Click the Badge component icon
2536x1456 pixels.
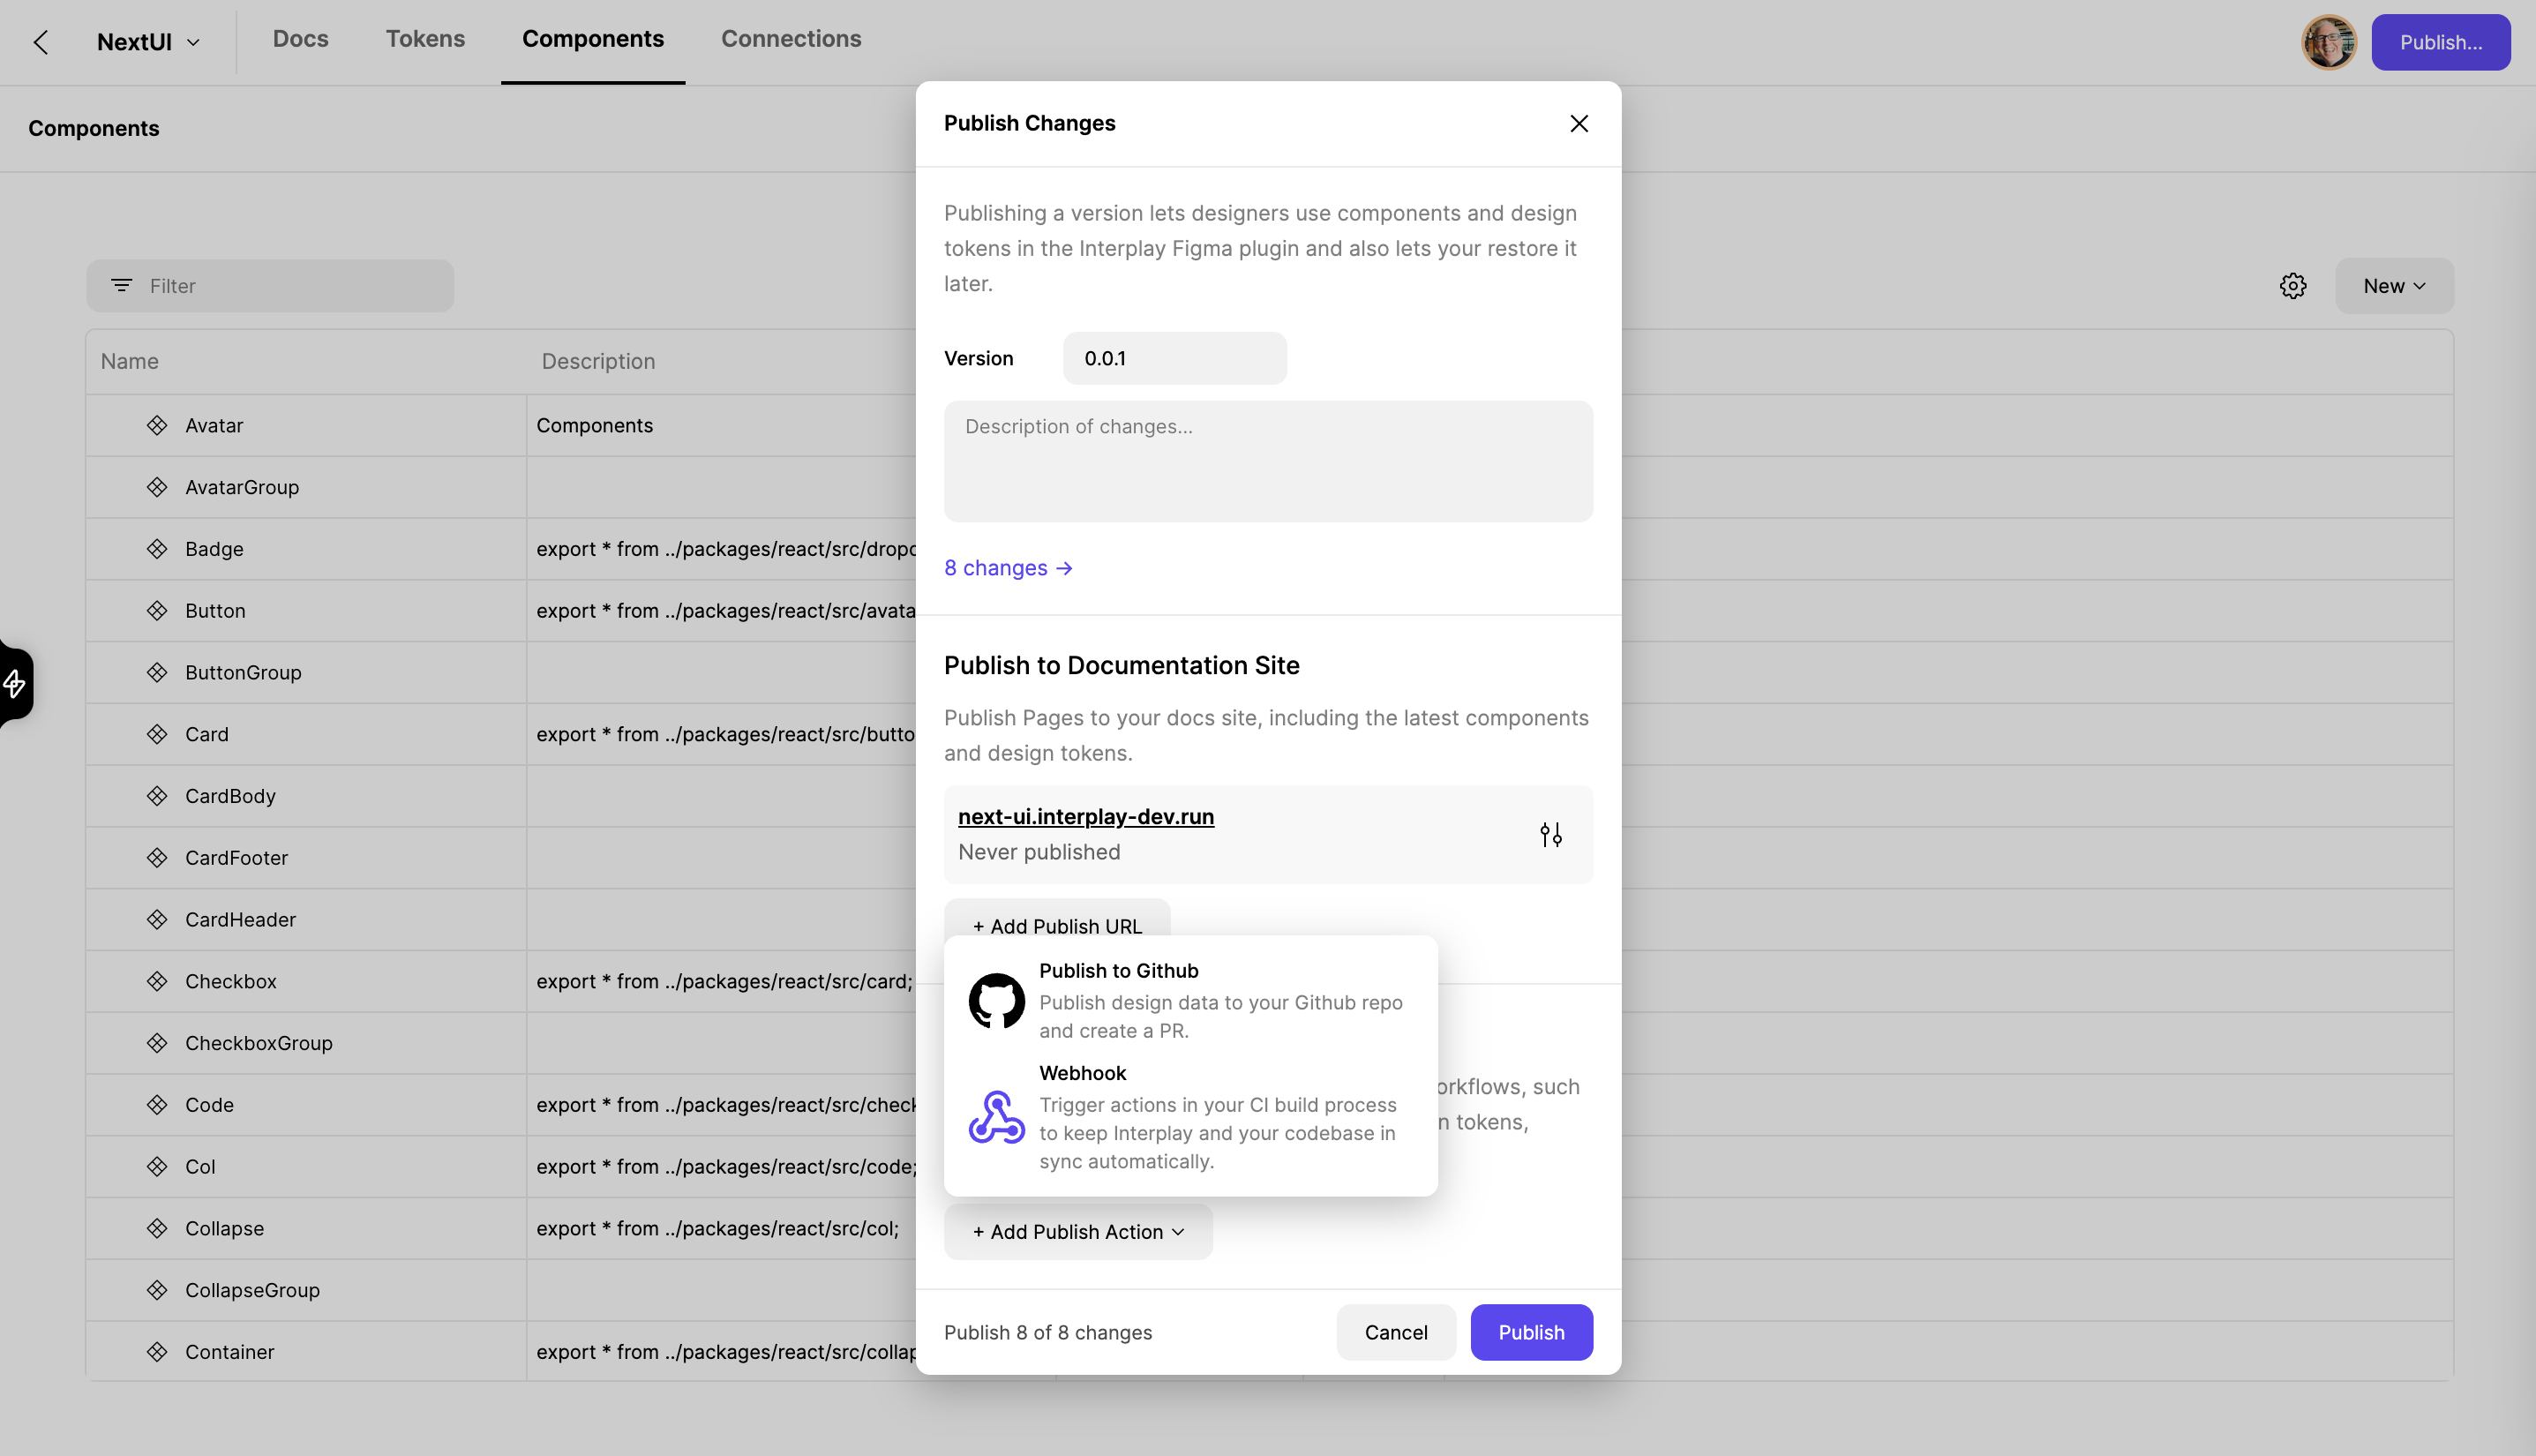point(157,549)
